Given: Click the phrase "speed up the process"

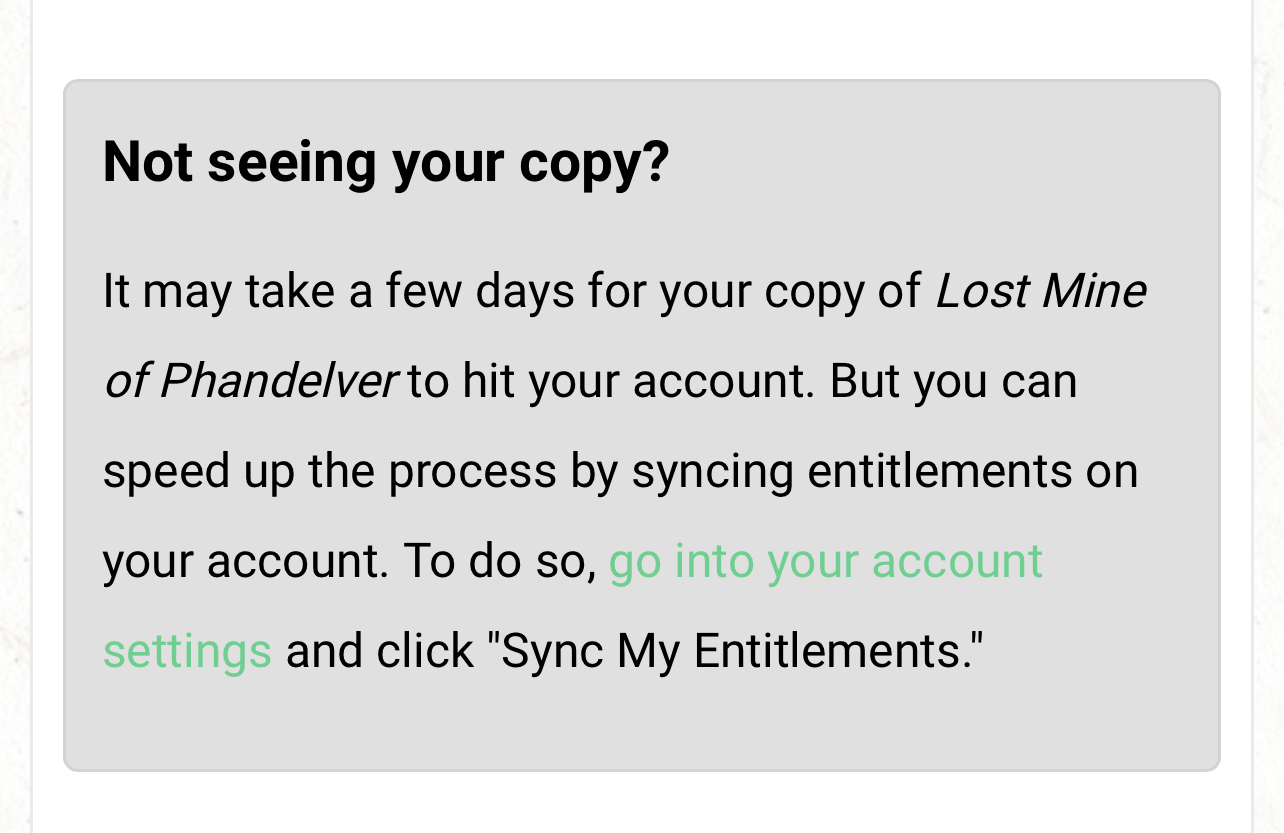Looking at the screenshot, I should [329, 471].
